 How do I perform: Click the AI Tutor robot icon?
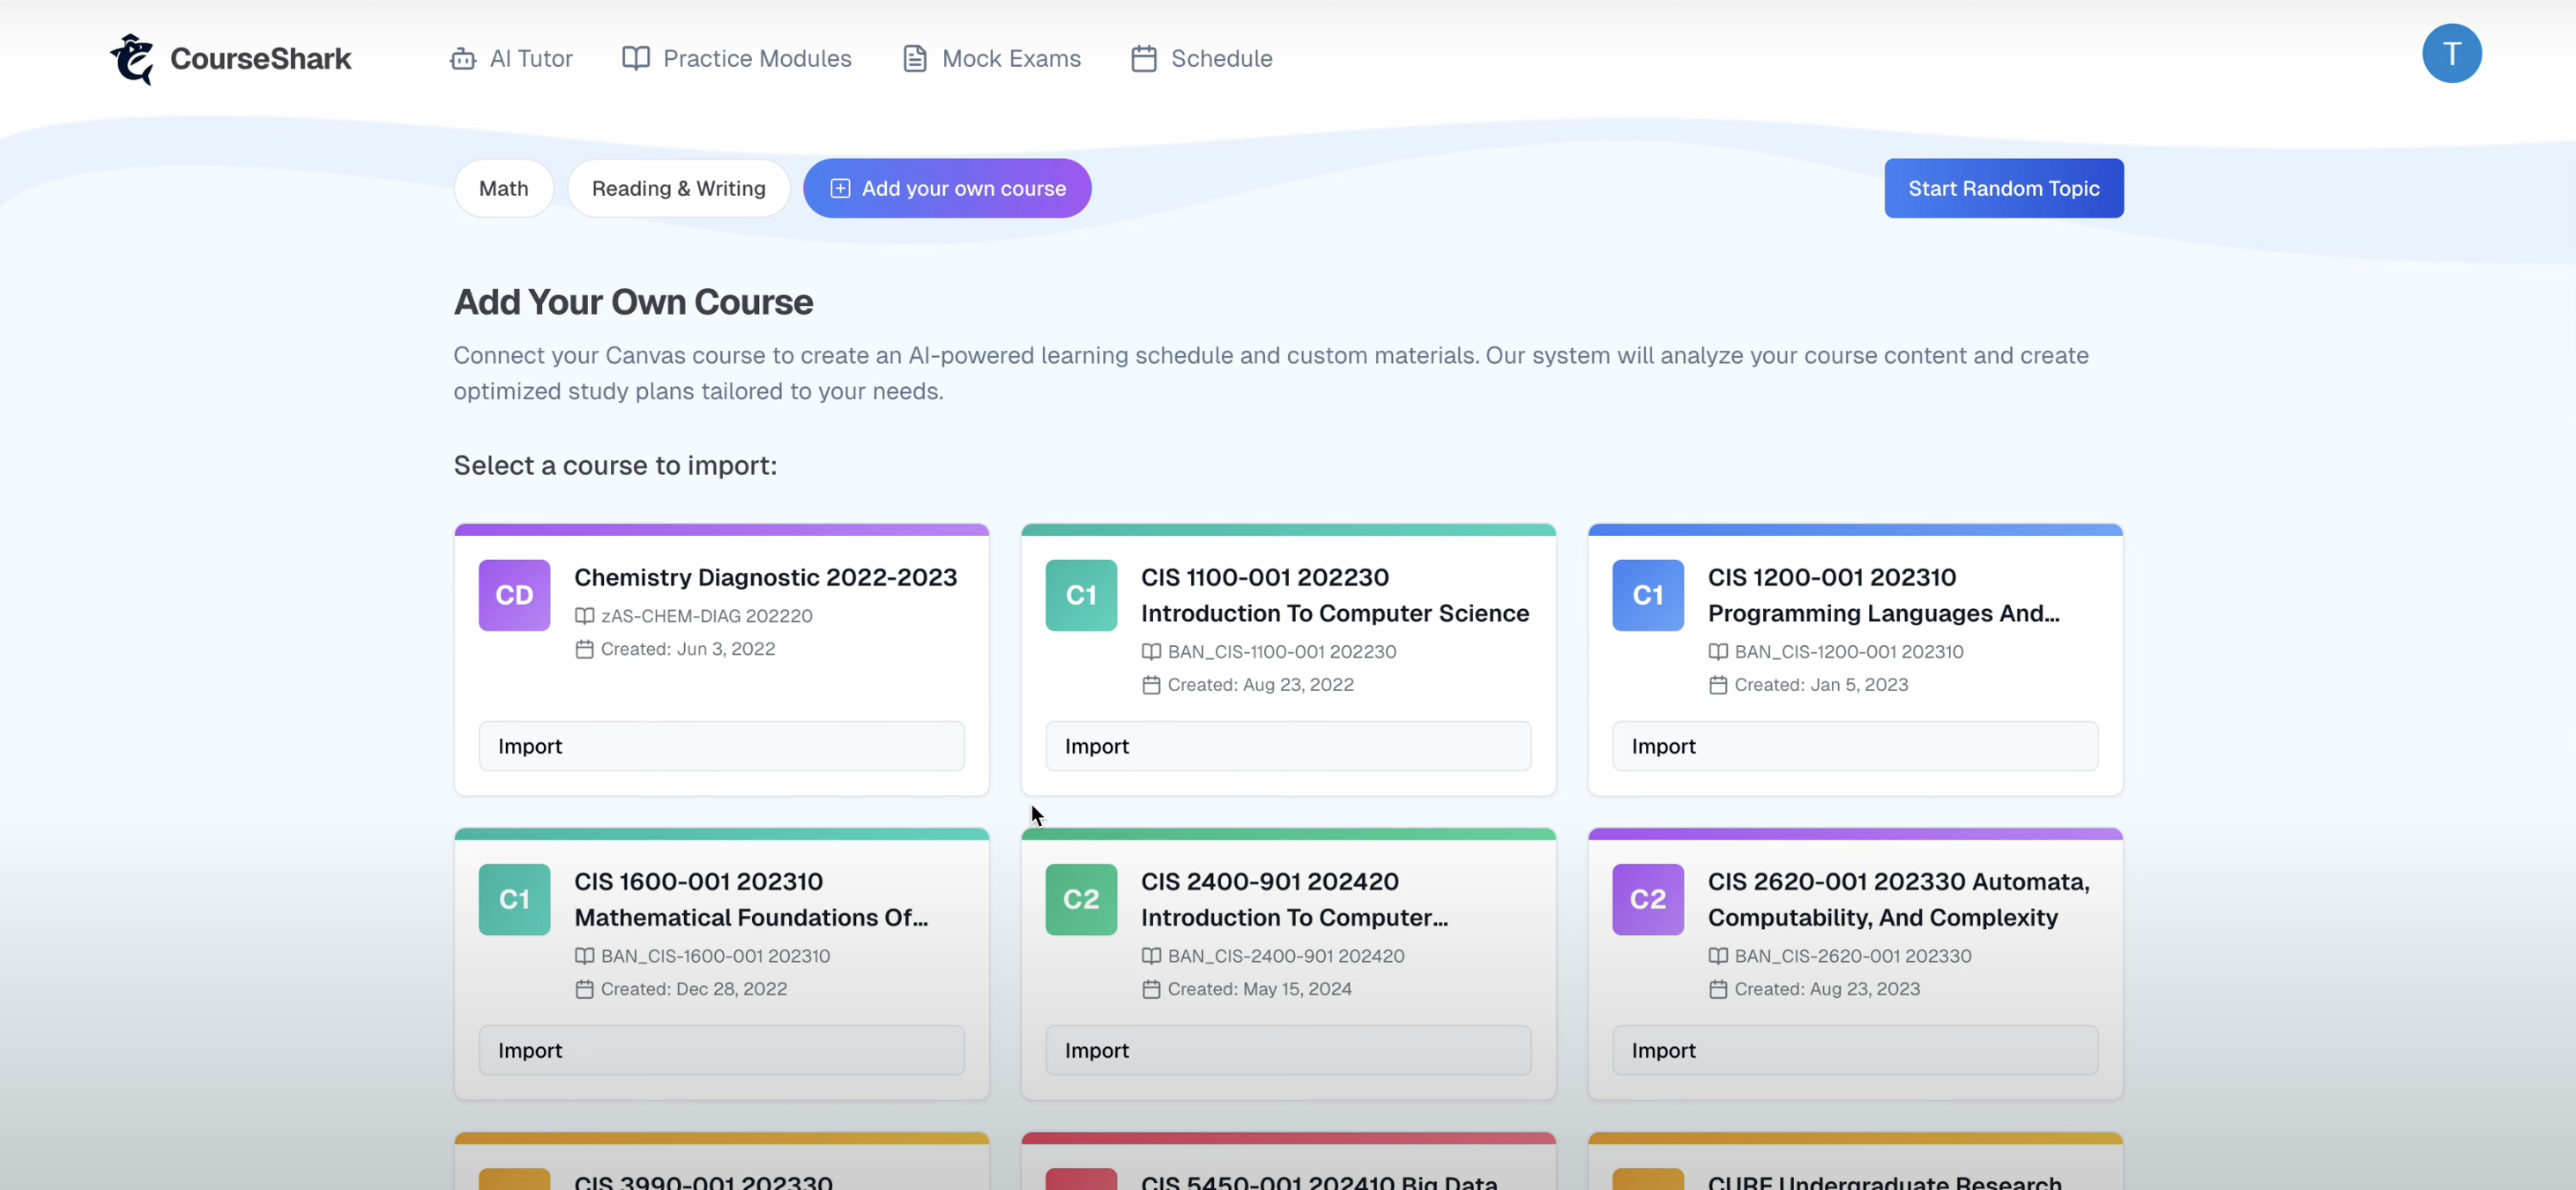[463, 59]
